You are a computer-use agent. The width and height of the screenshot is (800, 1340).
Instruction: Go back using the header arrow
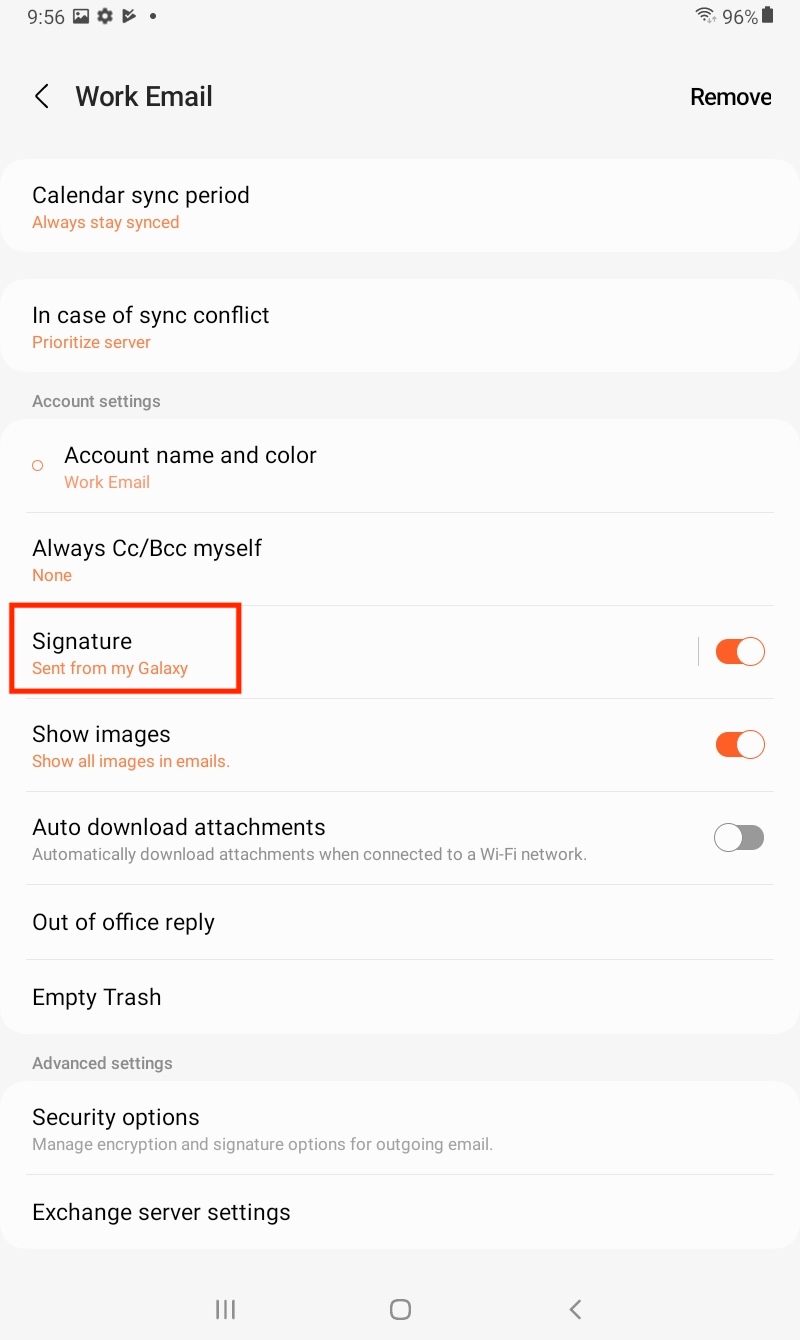(42, 97)
